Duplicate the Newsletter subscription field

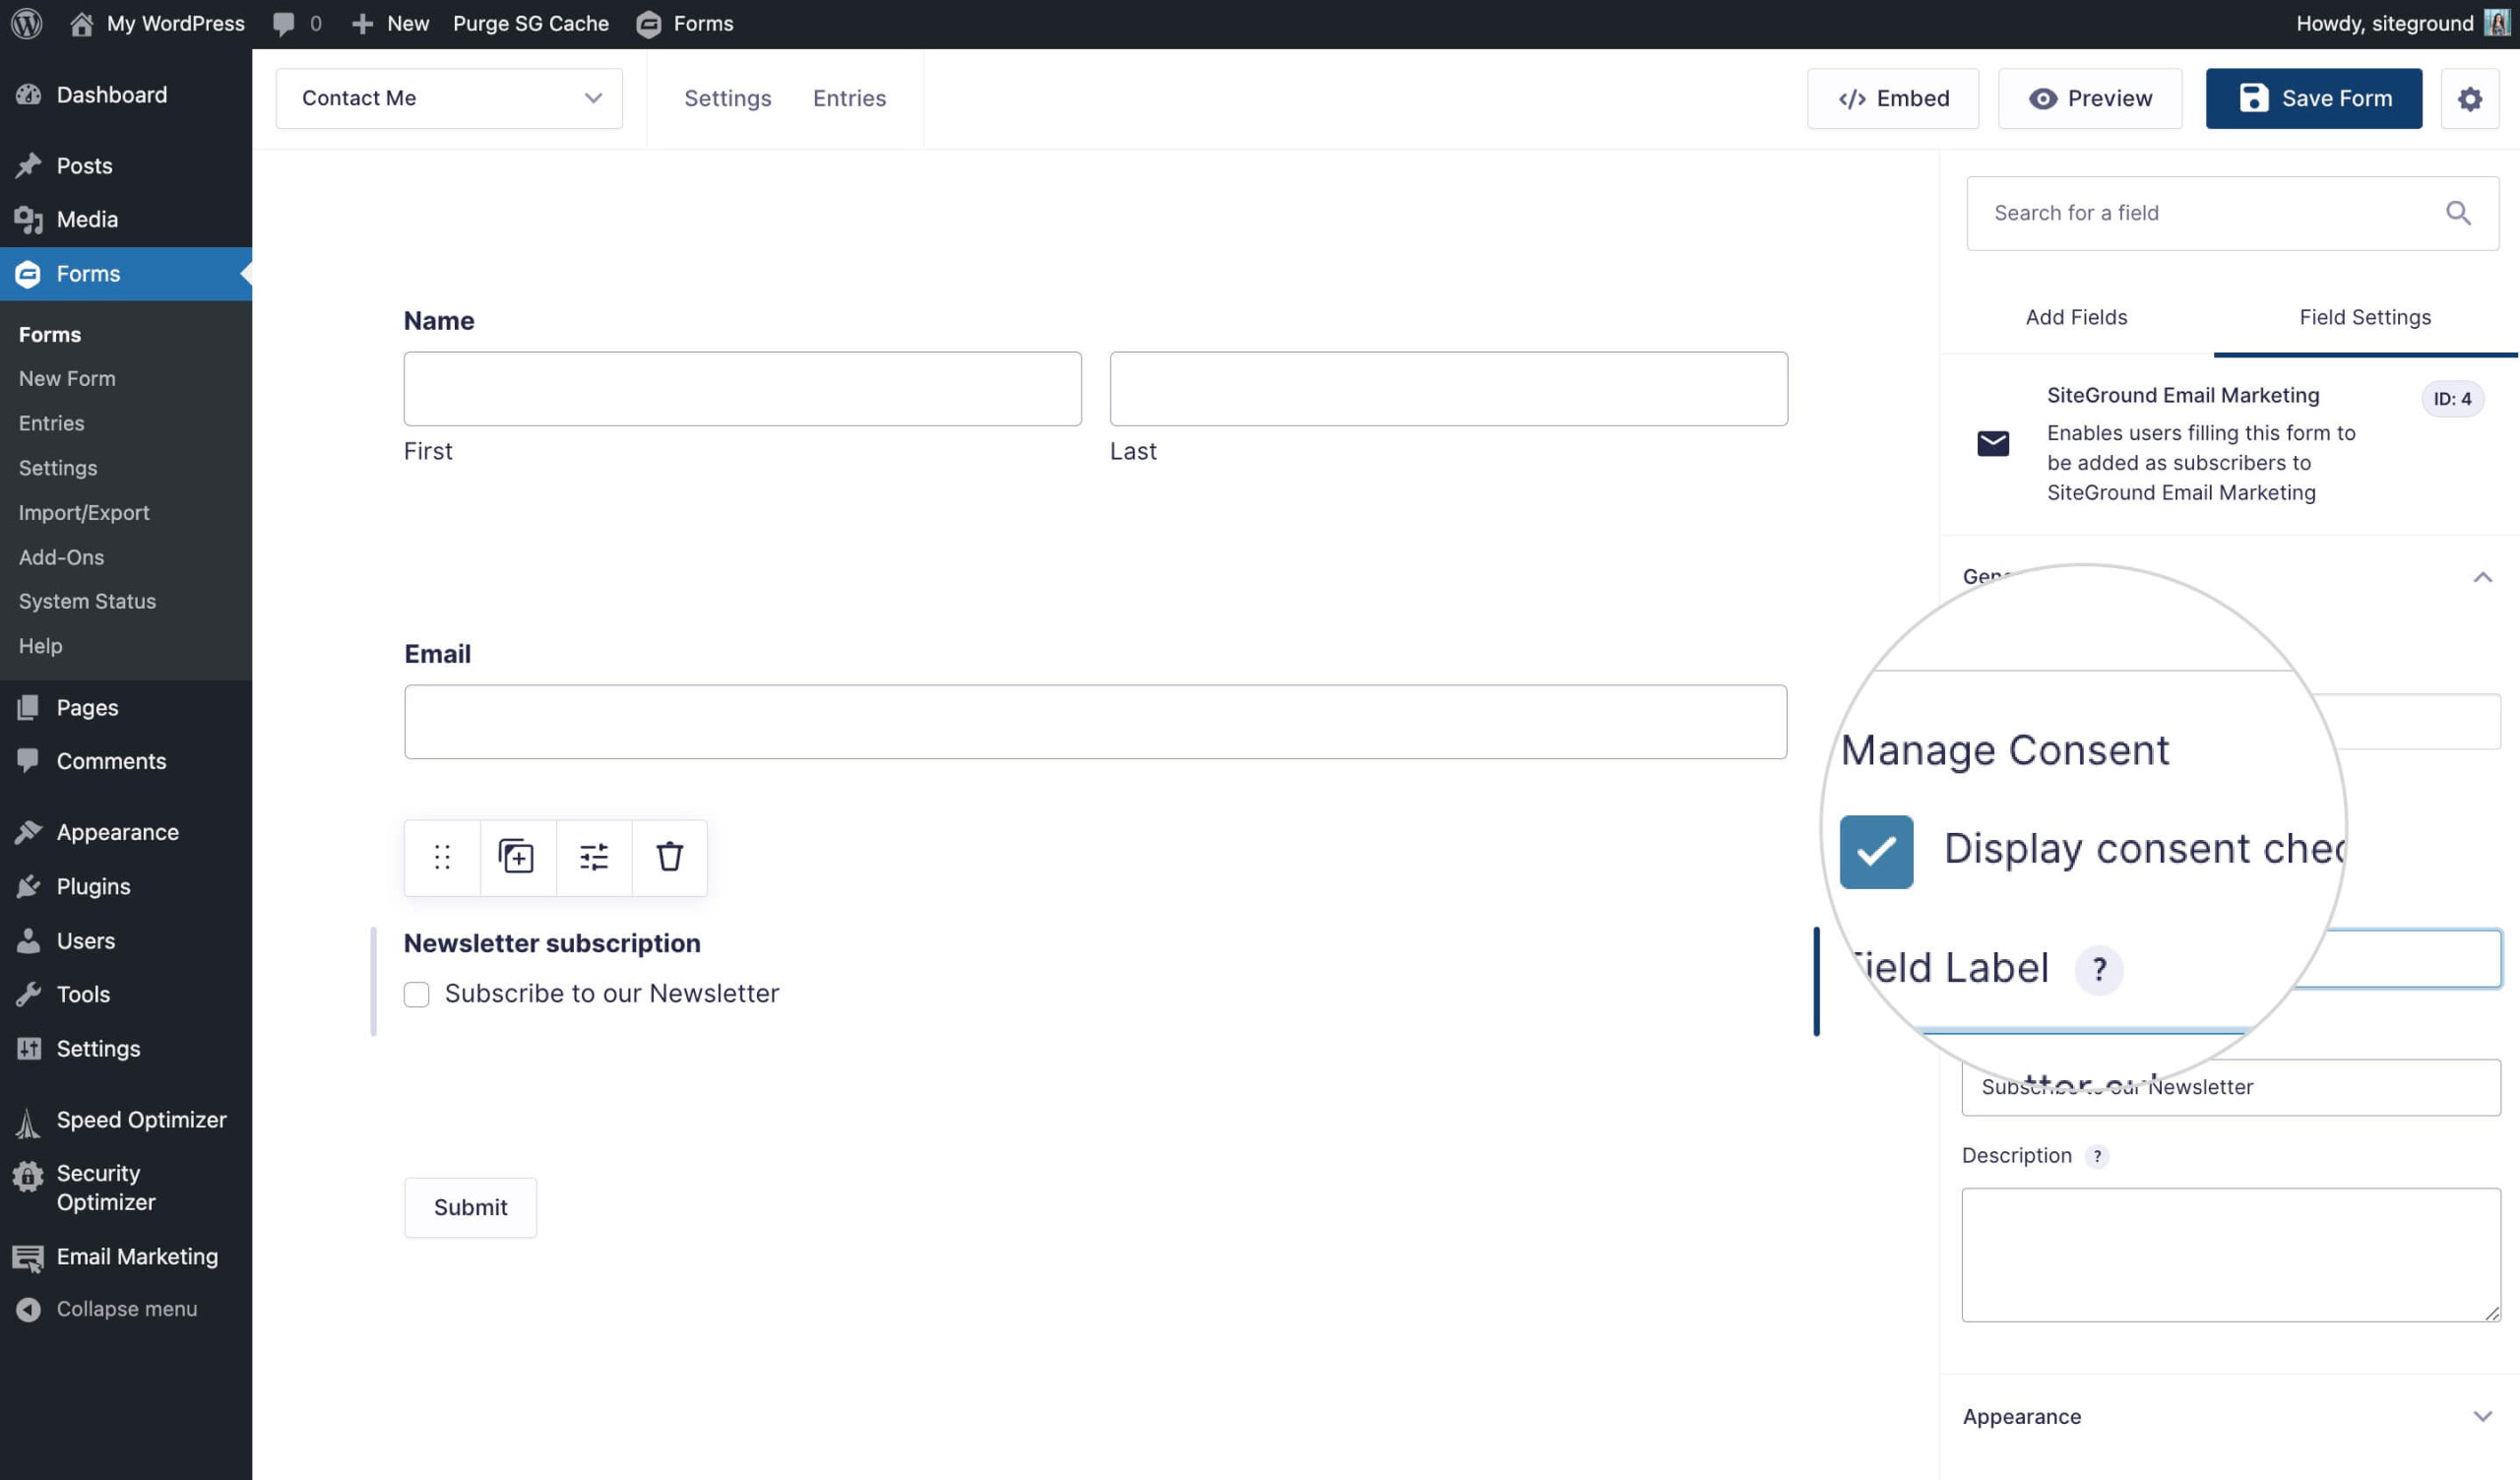point(517,857)
